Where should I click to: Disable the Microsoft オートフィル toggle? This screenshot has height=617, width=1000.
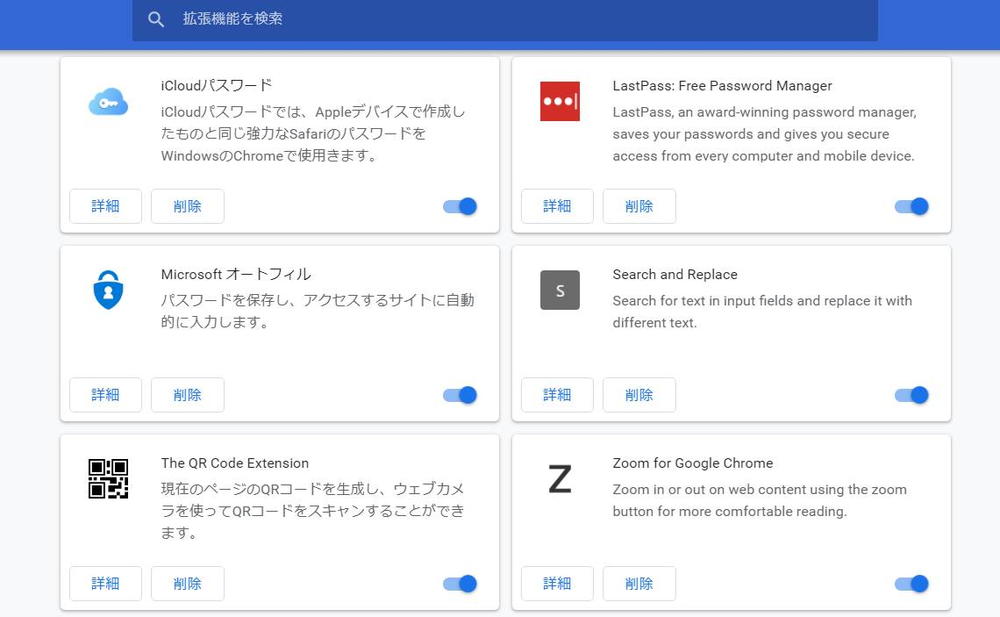(x=460, y=395)
